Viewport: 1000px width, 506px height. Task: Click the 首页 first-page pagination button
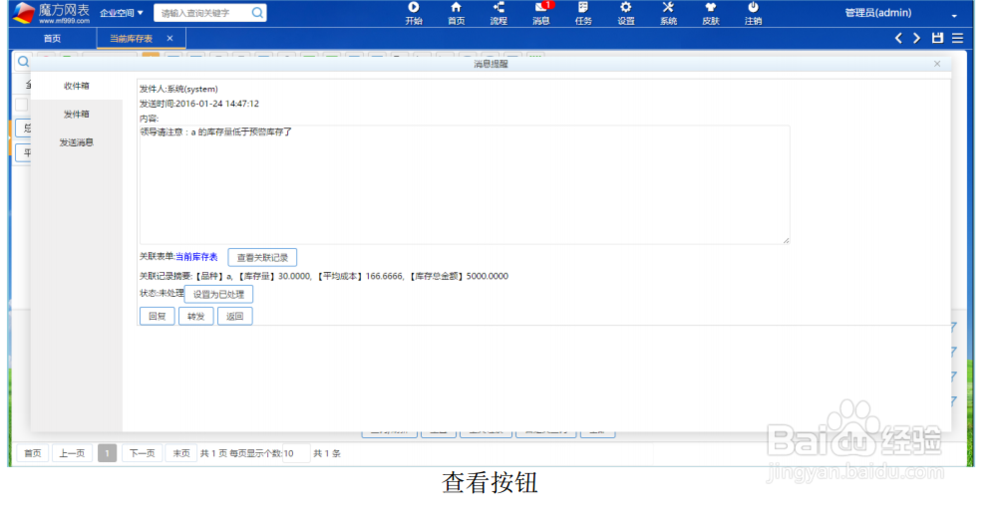pyautogui.click(x=33, y=453)
